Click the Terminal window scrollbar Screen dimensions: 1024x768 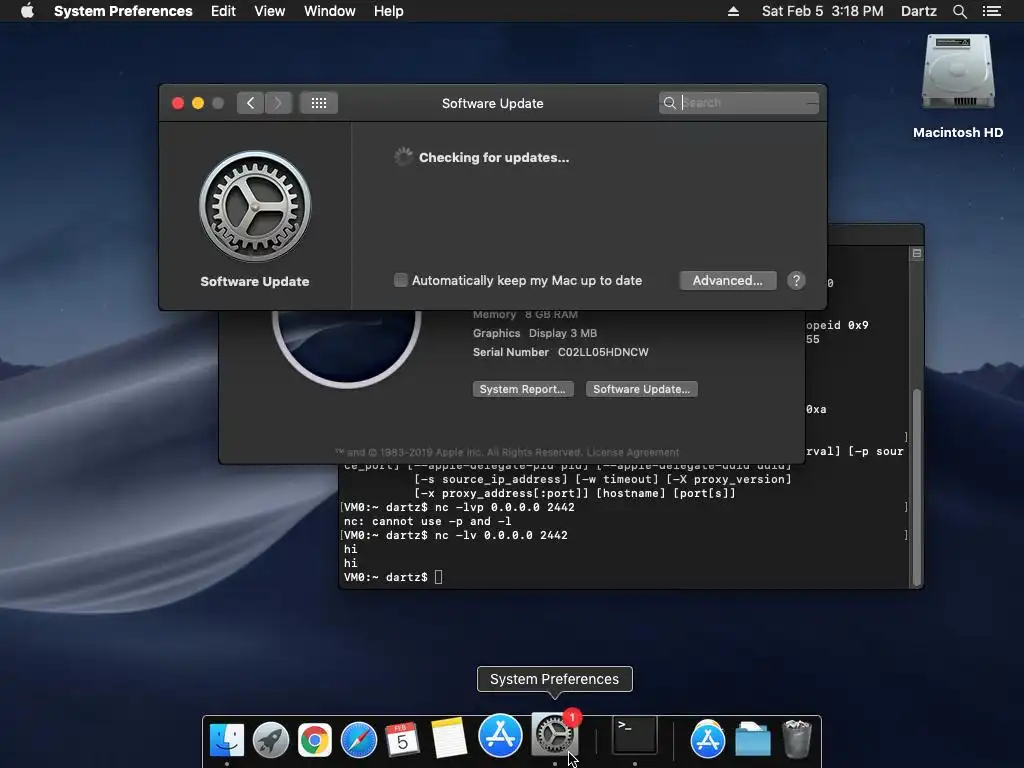pos(917,487)
